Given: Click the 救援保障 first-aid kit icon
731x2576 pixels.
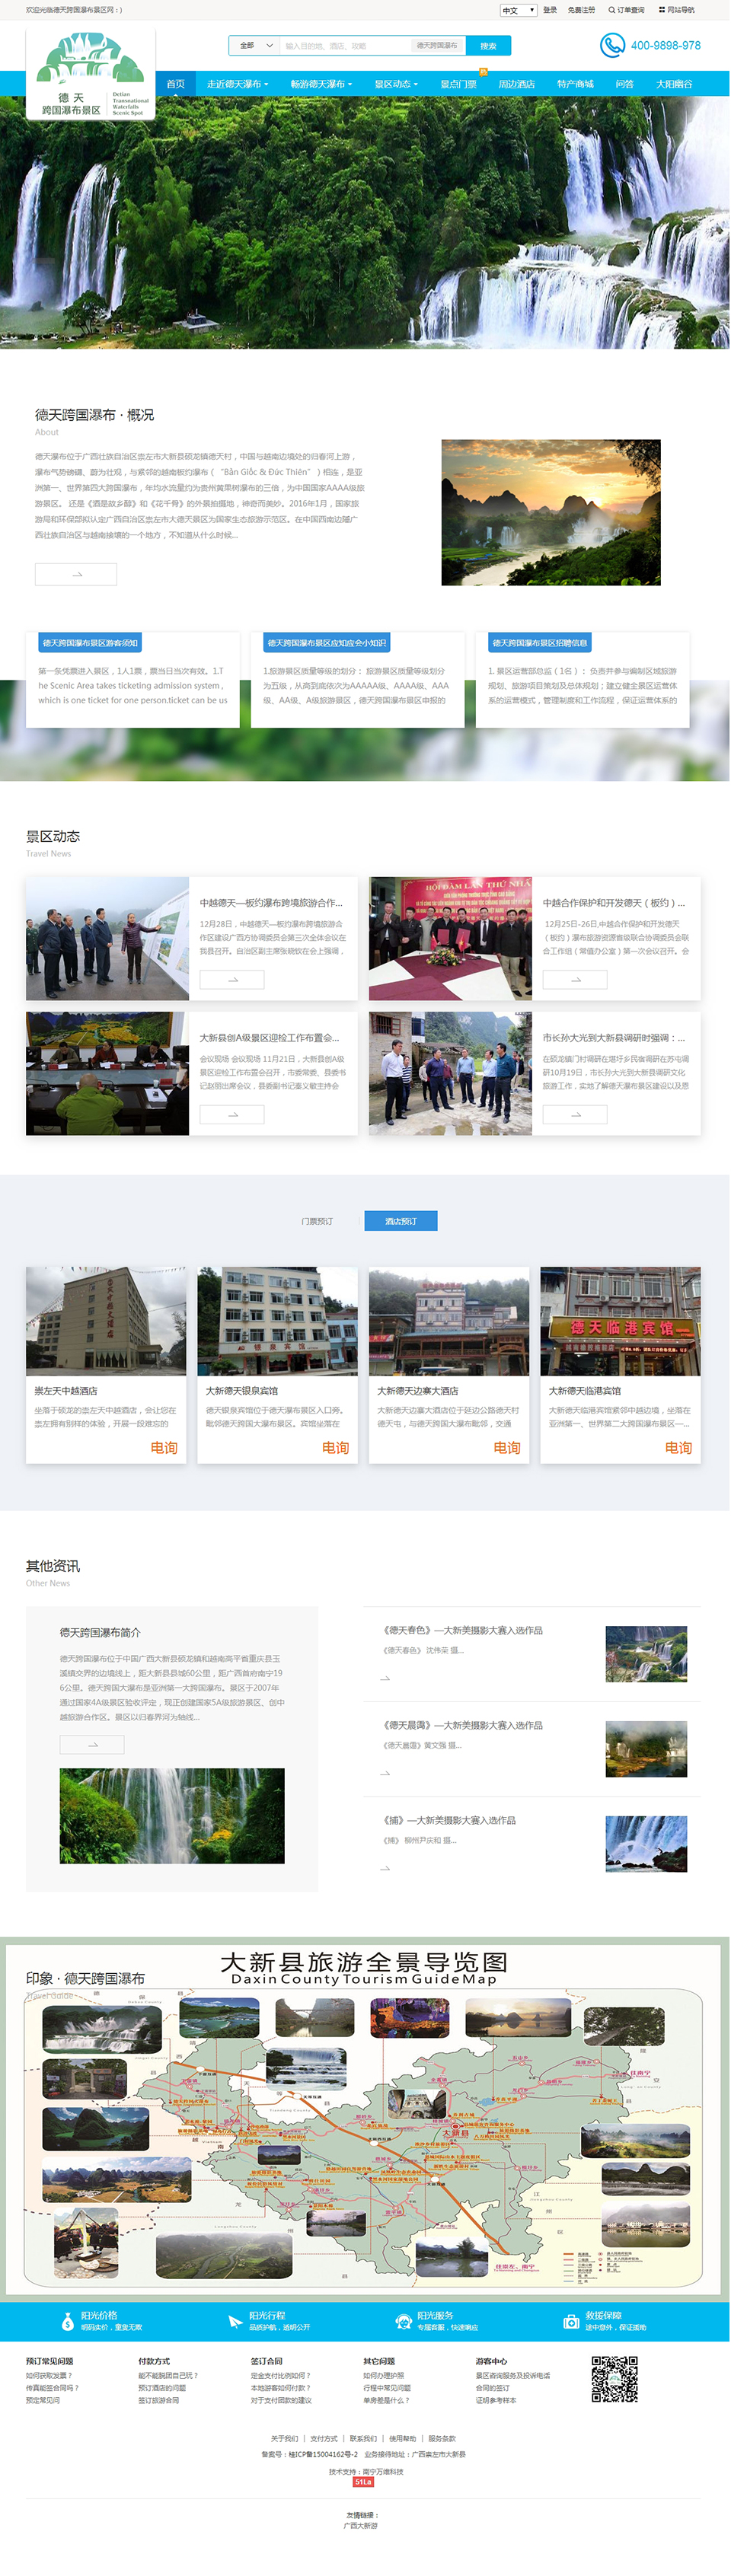Looking at the screenshot, I should 571,2321.
